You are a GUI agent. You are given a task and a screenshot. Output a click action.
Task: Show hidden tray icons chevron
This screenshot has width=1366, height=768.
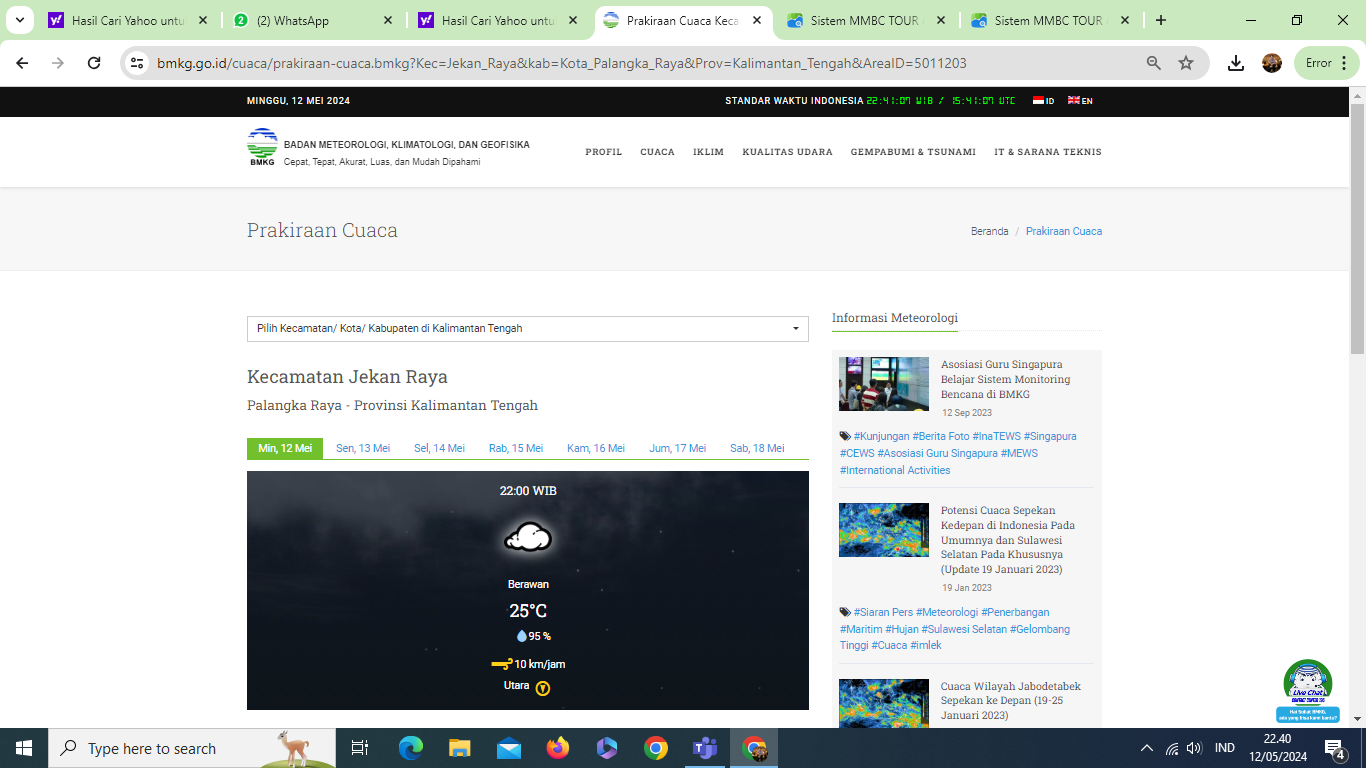(x=1147, y=748)
